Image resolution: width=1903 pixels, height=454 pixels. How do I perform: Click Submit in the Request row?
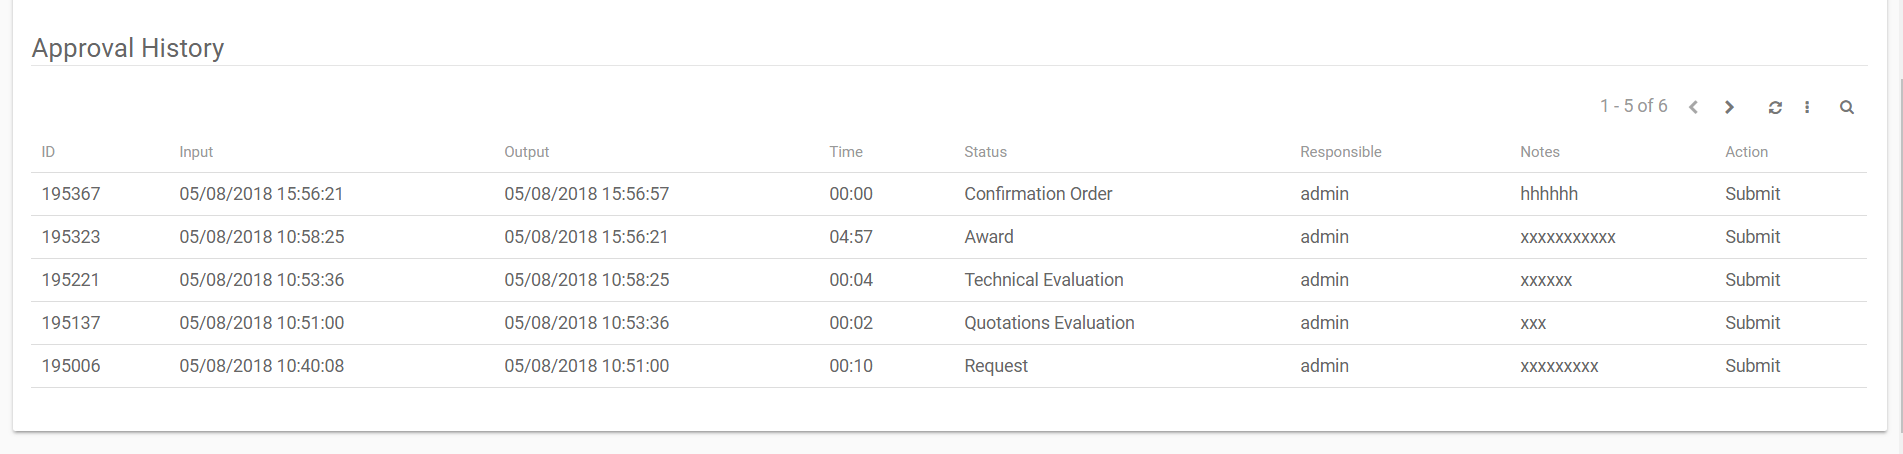pyautogui.click(x=1752, y=366)
